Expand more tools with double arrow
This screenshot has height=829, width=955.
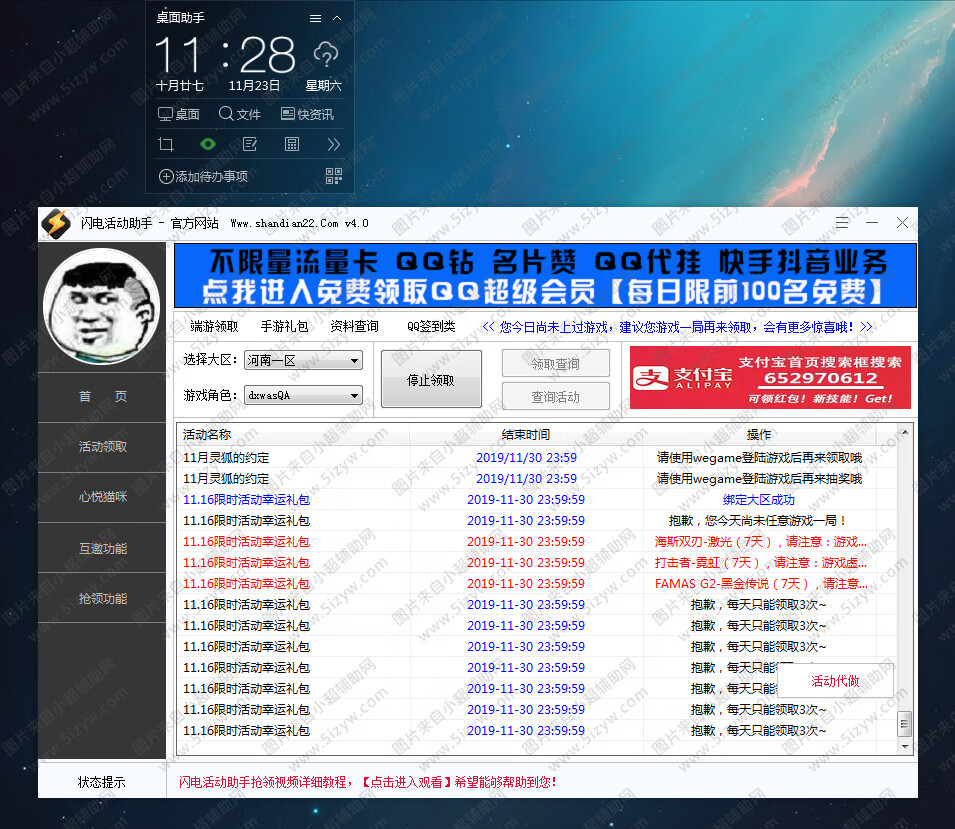(x=334, y=144)
